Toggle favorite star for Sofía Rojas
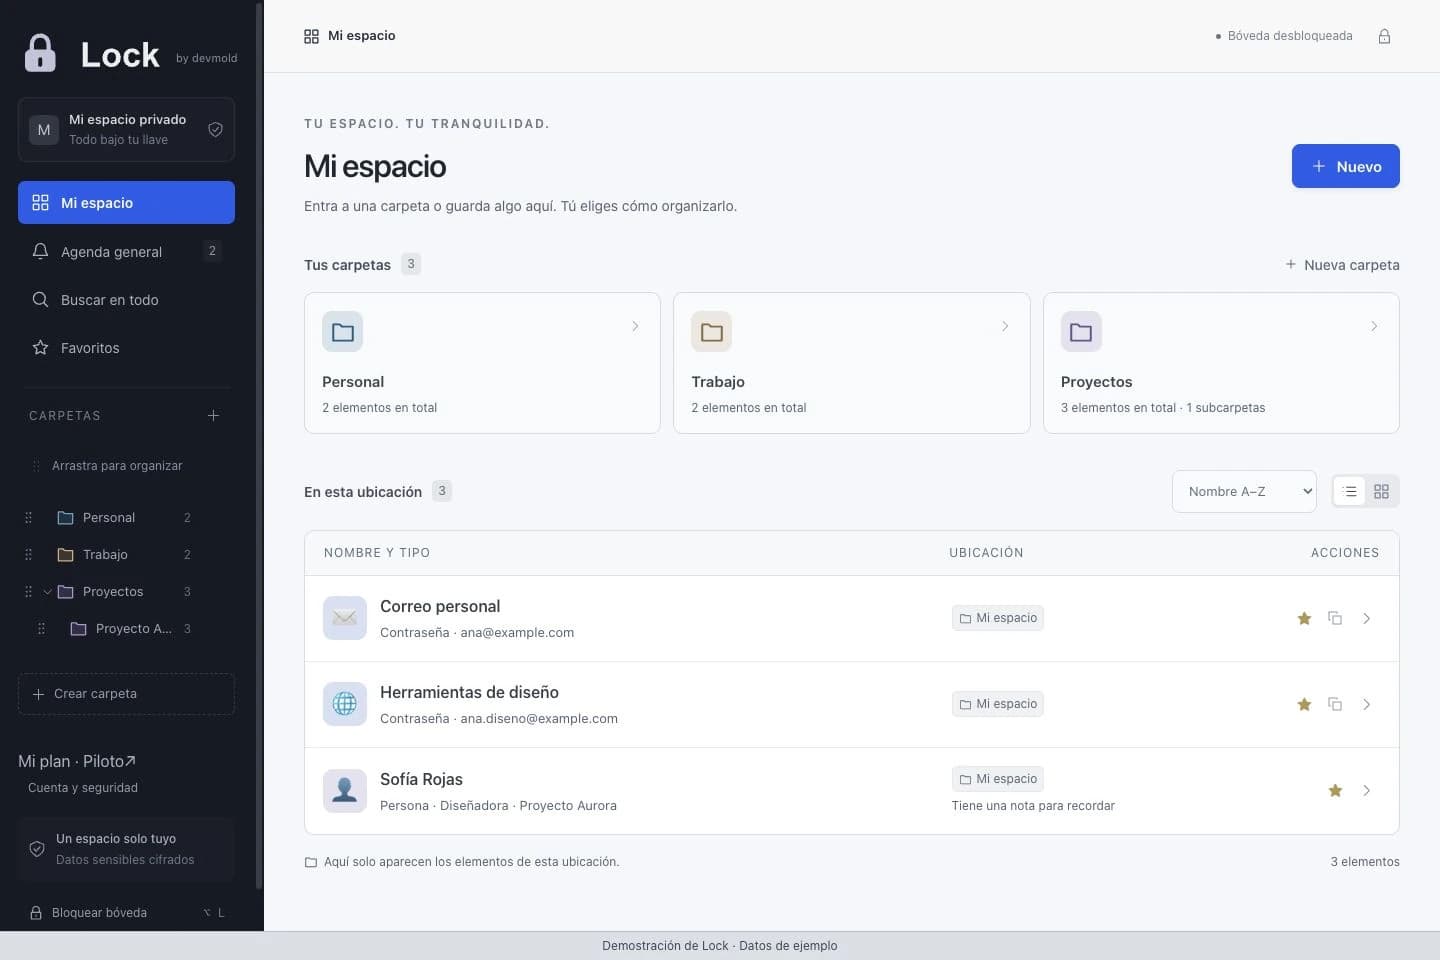The height and width of the screenshot is (960, 1440). click(x=1335, y=790)
